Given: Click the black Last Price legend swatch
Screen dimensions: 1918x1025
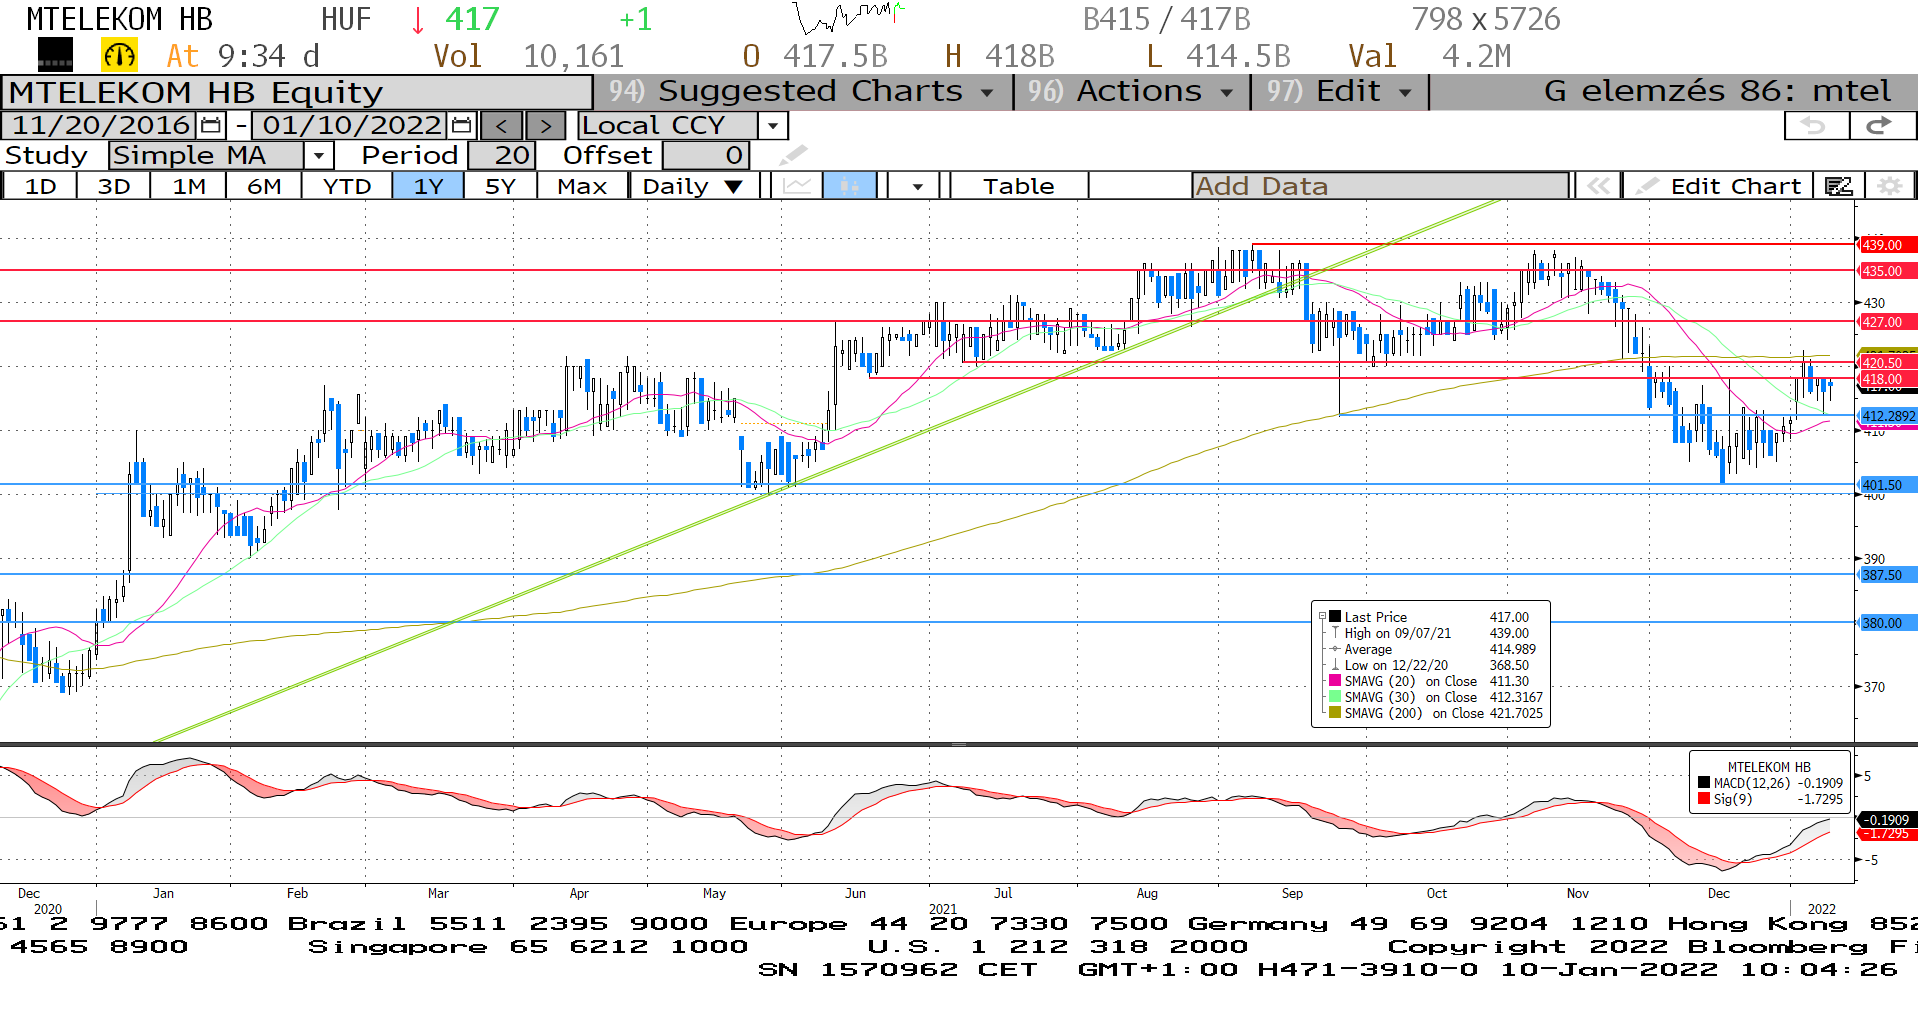Looking at the screenshot, I should [x=1334, y=617].
